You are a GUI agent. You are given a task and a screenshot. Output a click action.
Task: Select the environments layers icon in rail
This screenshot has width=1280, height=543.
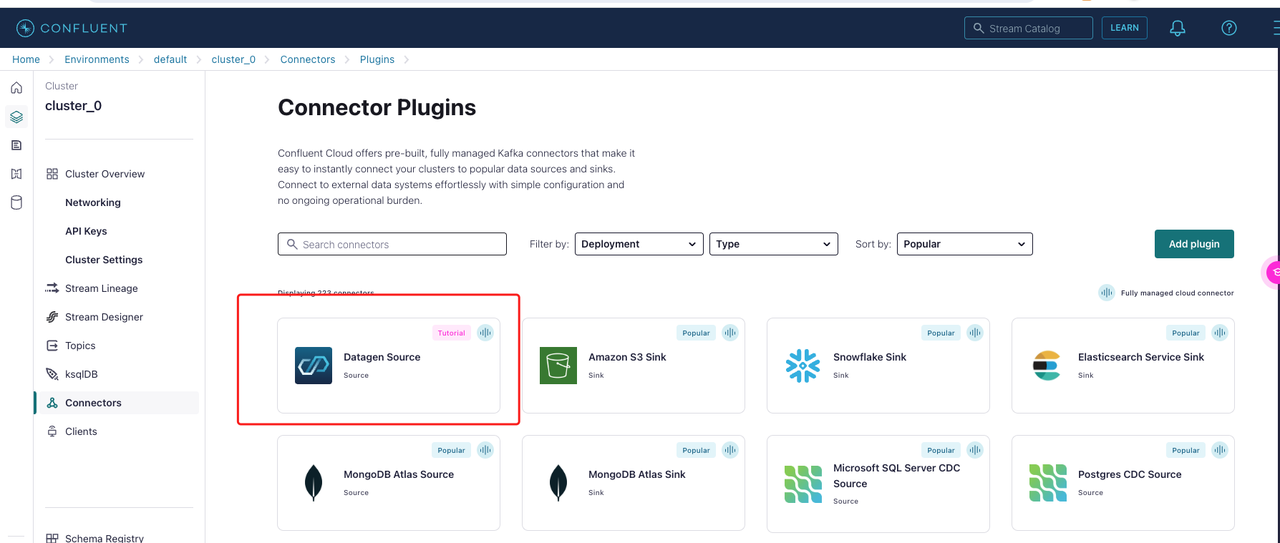[x=16, y=117]
